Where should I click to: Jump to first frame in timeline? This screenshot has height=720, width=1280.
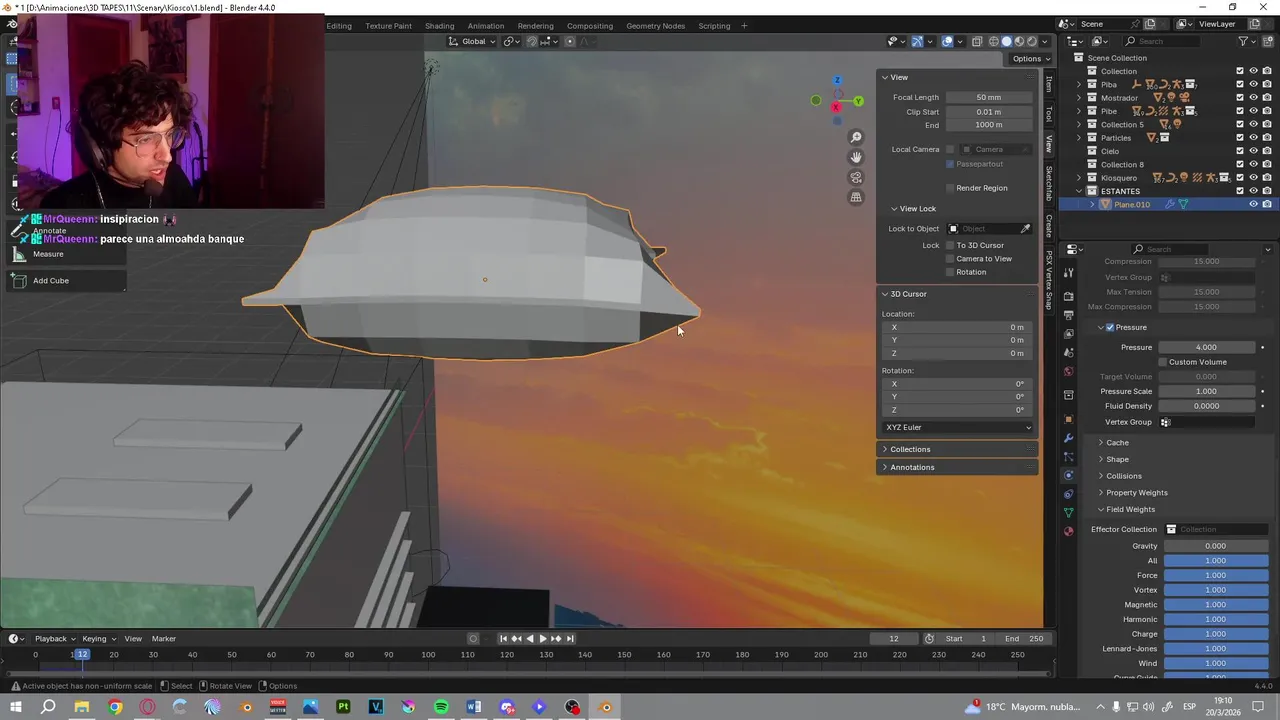point(503,639)
